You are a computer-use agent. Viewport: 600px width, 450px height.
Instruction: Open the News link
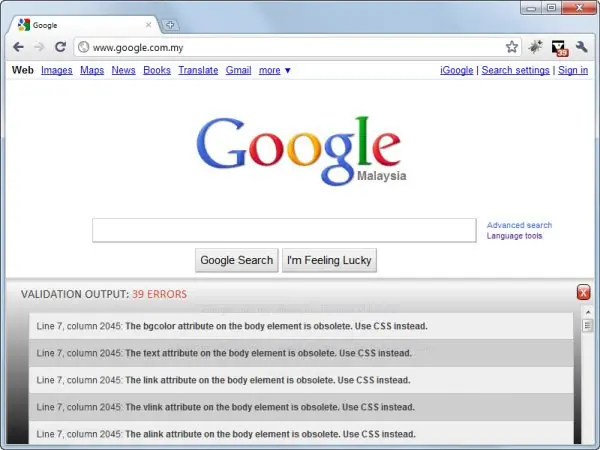click(x=123, y=70)
